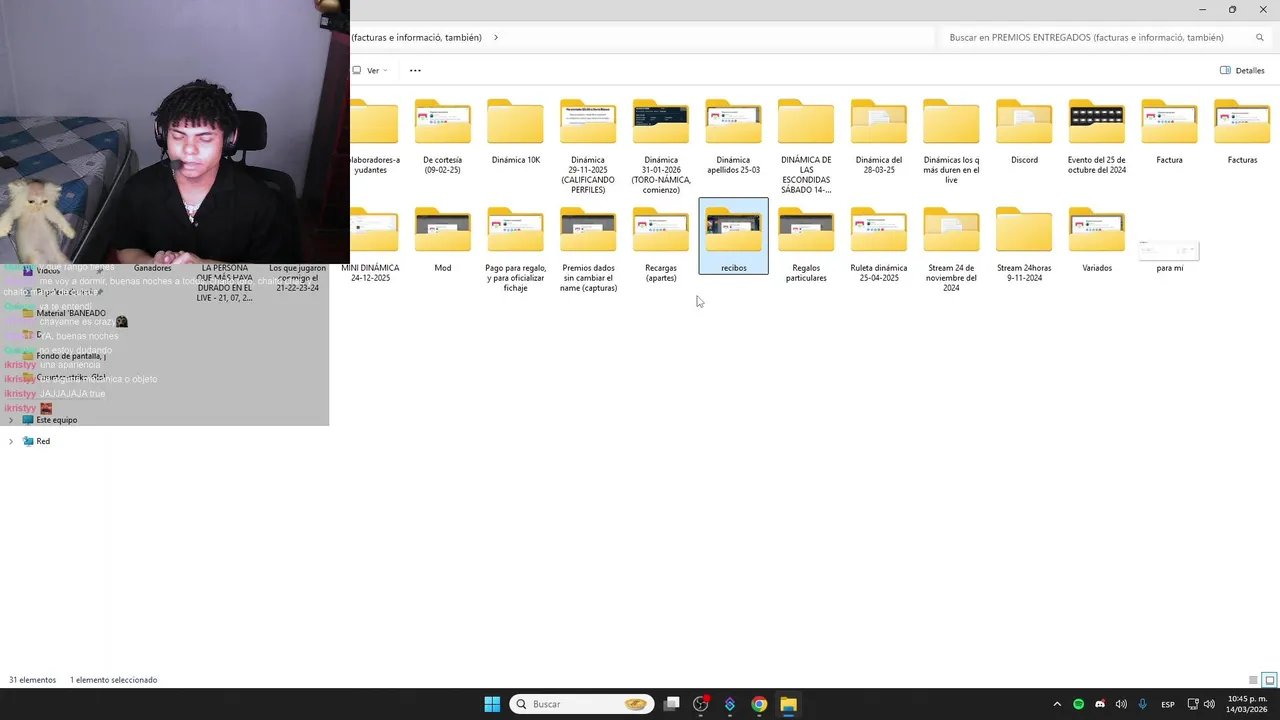1280x720 pixels.
Task: Click the taskbar 'Buscar' search box
Action: [x=582, y=704]
